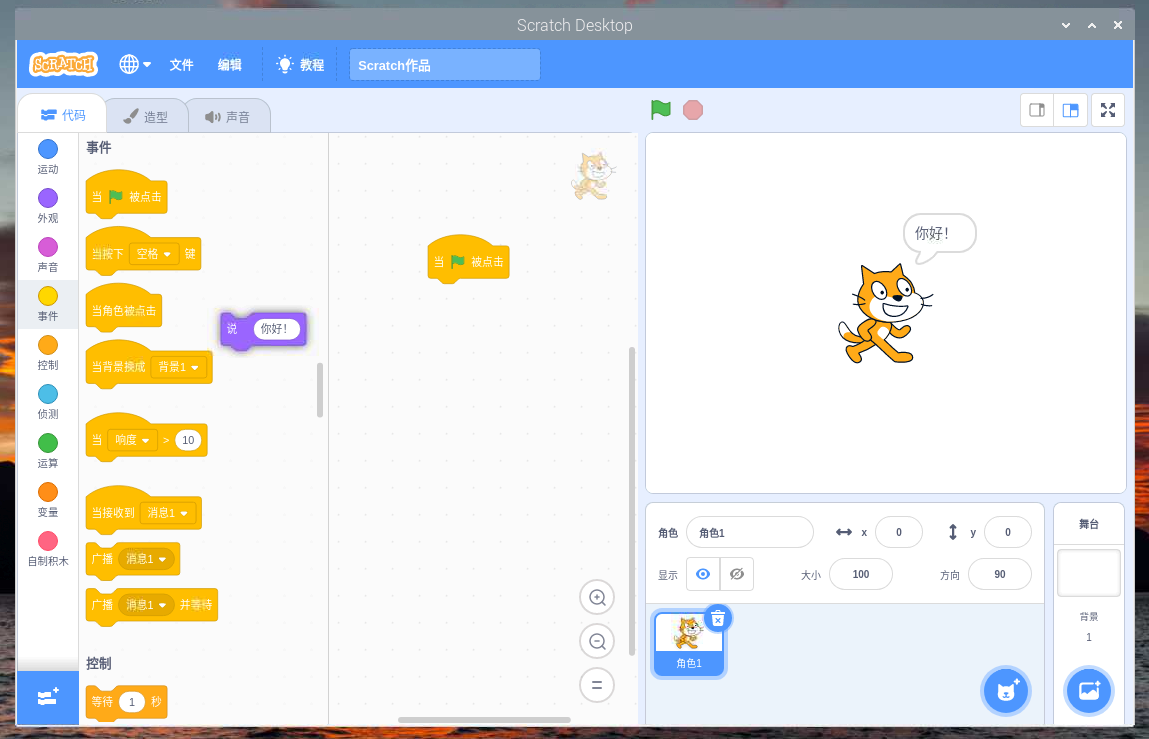Select the 运动 block category
Image resolution: width=1149 pixels, height=739 pixels.
pos(48,157)
